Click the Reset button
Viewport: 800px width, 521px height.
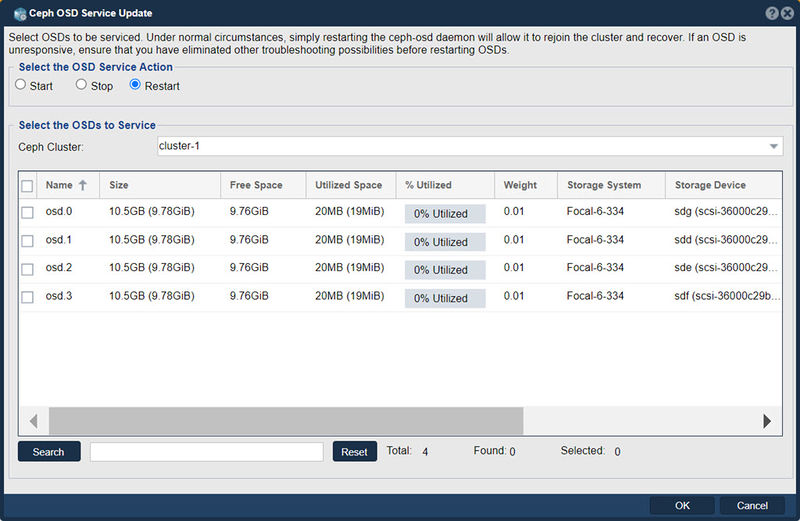point(355,452)
